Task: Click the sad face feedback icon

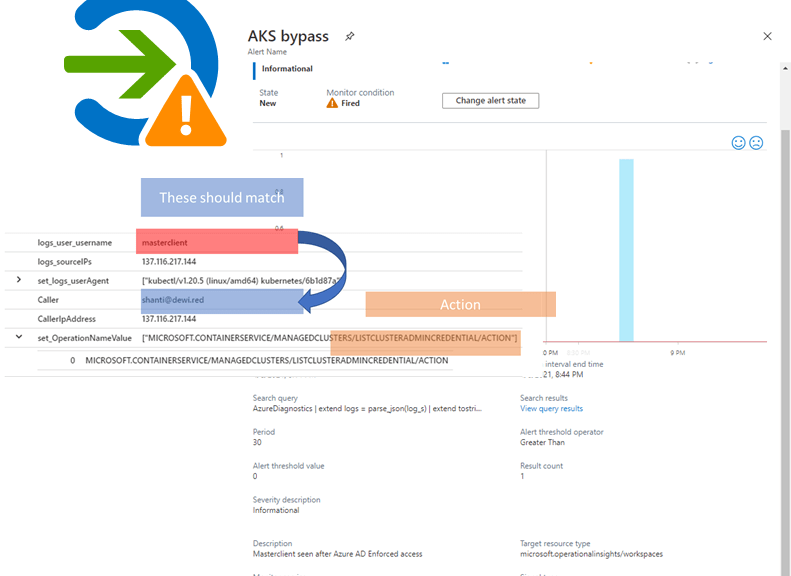Action: click(757, 143)
